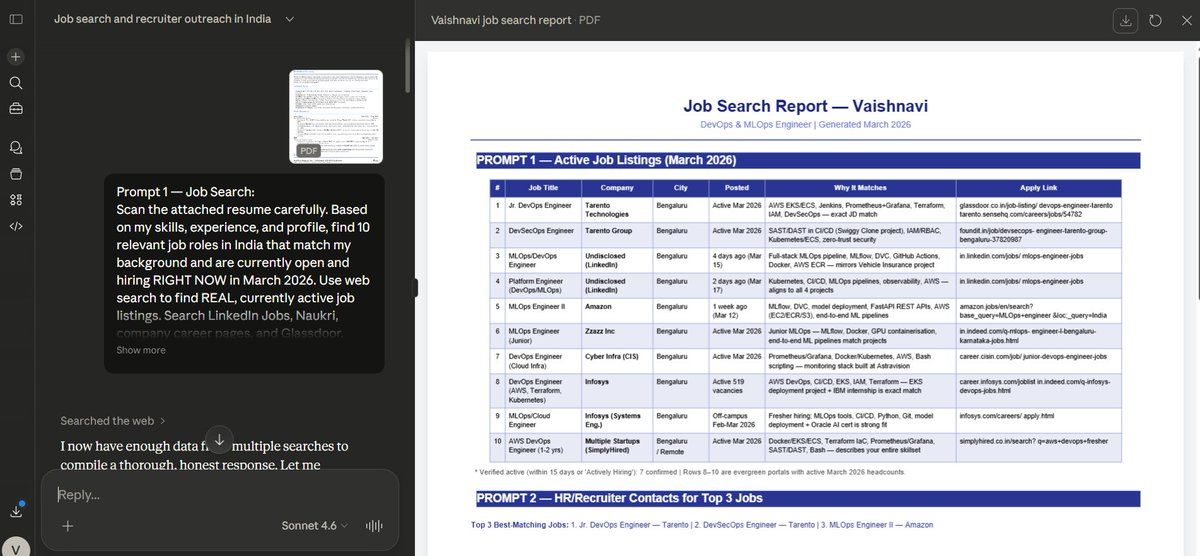Click the refresh icon in PDF header
Screen dimensions: 1200x556
coord(1155,20)
